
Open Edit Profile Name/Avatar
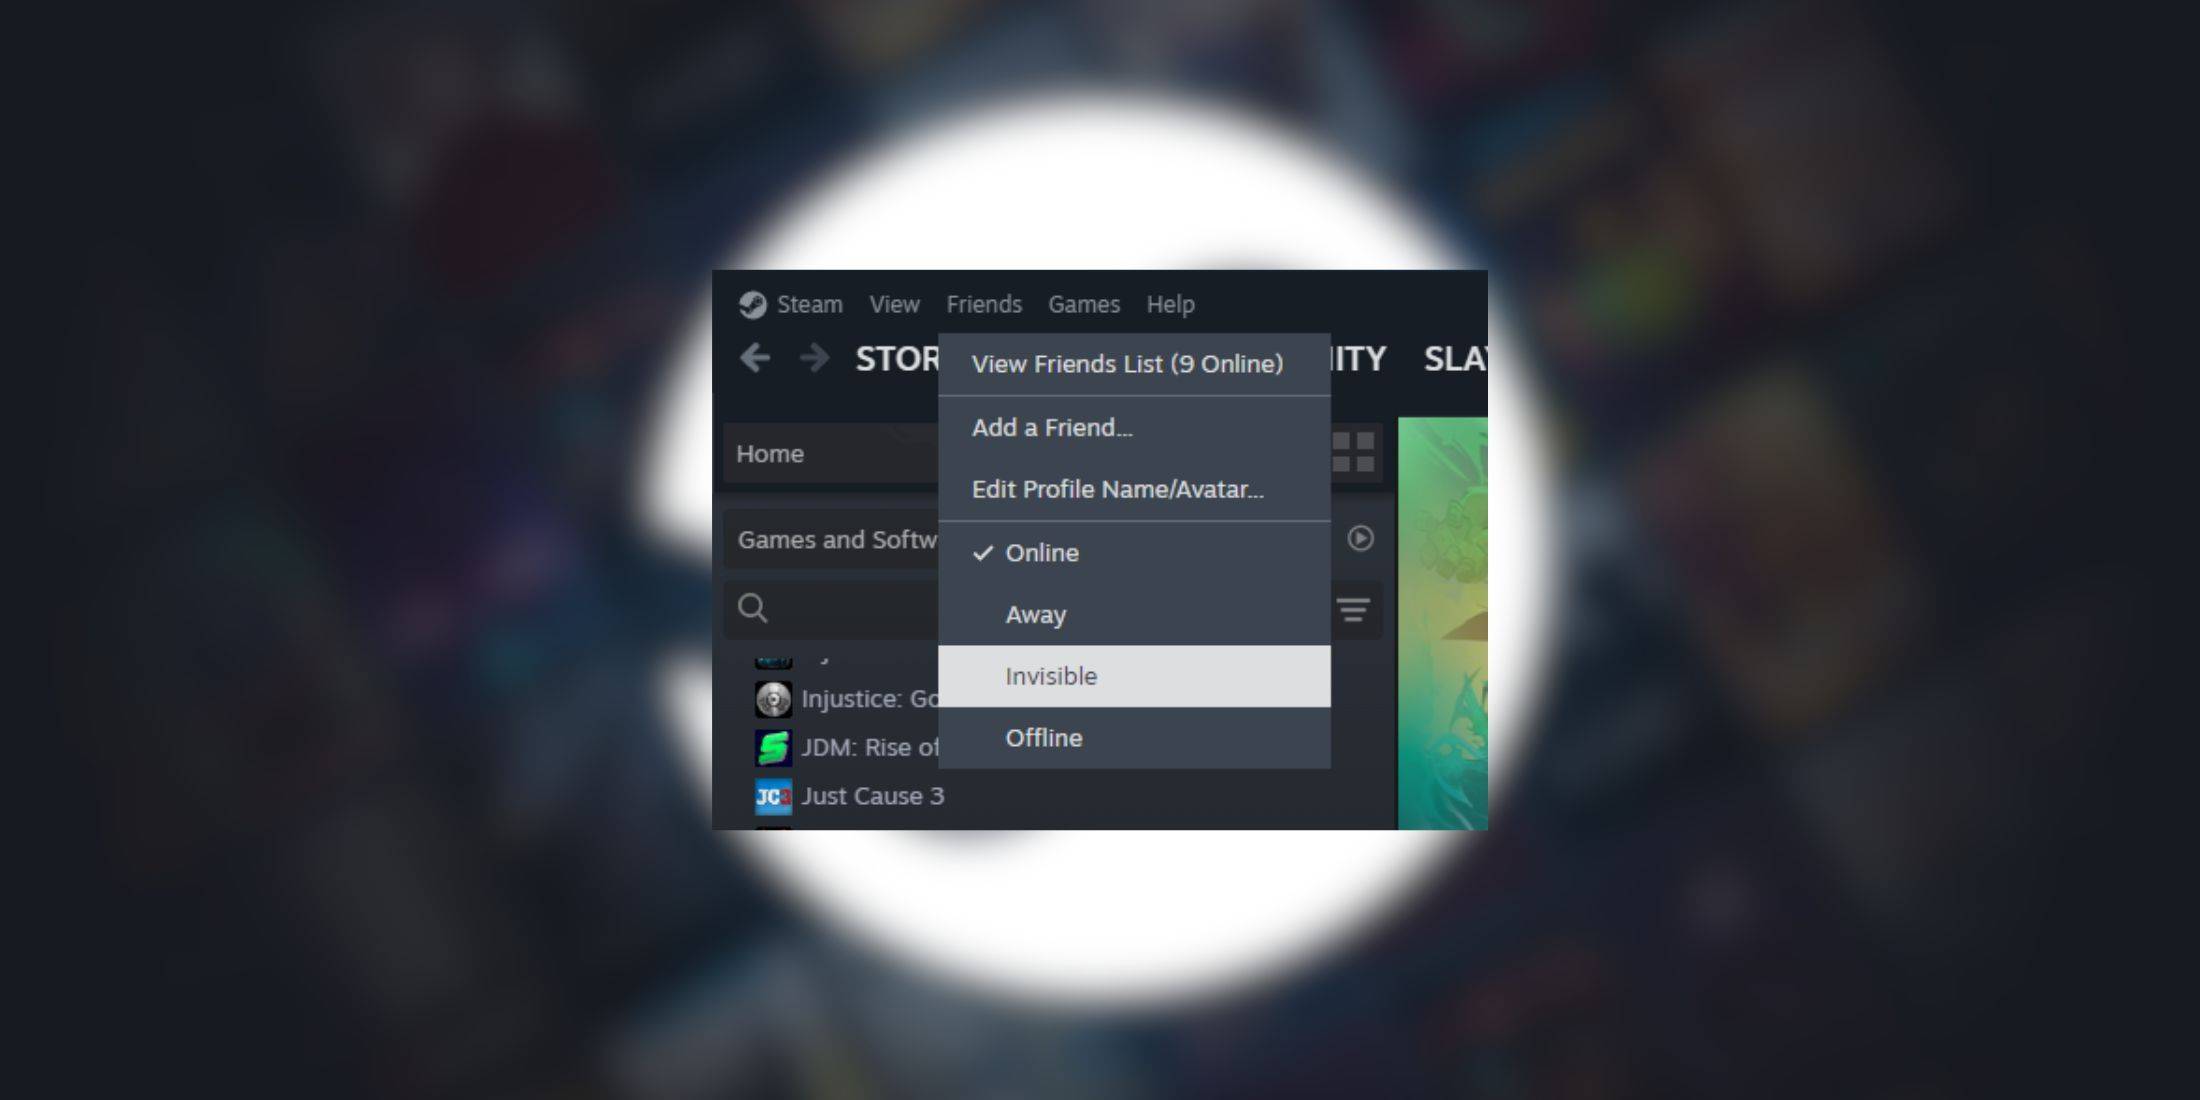(1118, 490)
